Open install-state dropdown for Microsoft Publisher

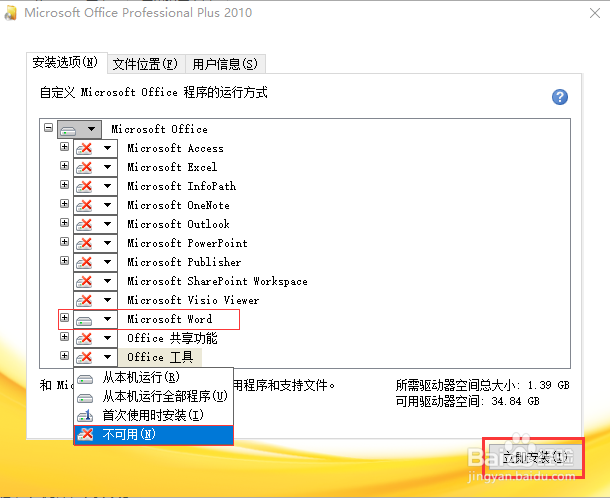(x=95, y=262)
